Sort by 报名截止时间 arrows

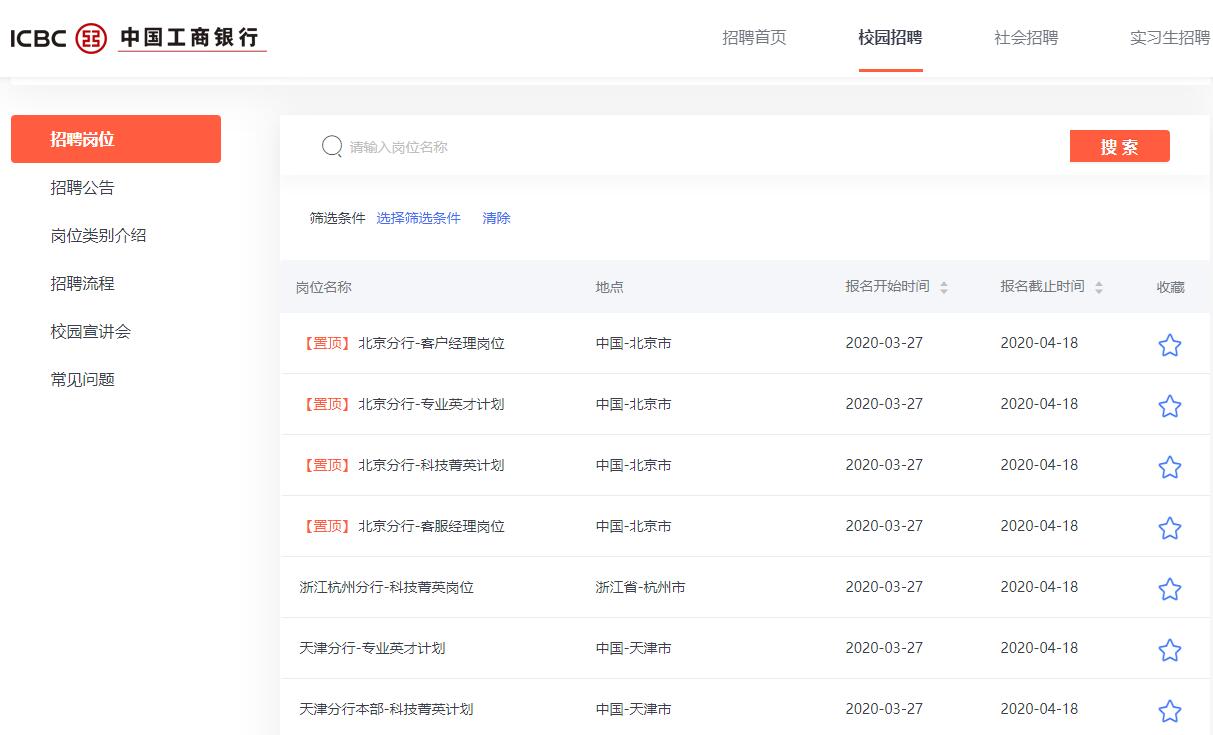click(x=1098, y=287)
